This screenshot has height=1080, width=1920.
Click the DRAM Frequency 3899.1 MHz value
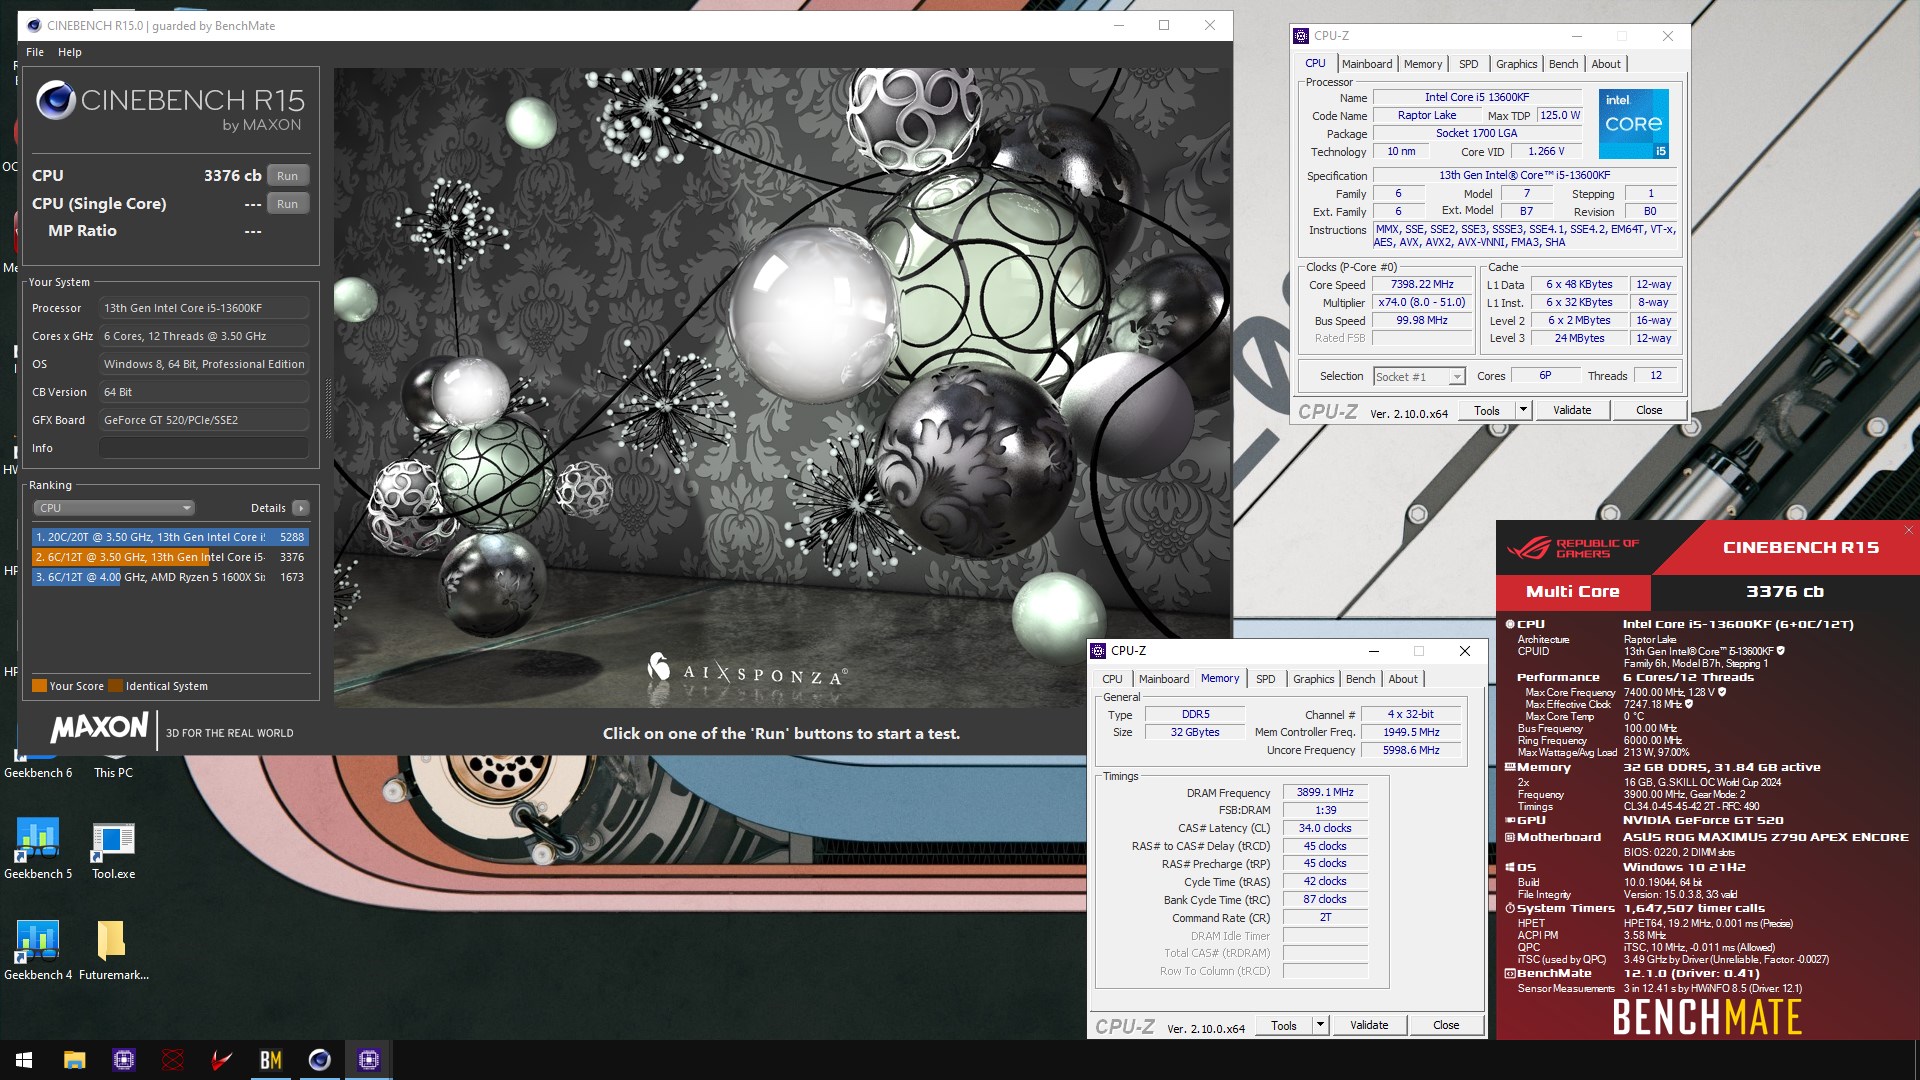pyautogui.click(x=1325, y=792)
